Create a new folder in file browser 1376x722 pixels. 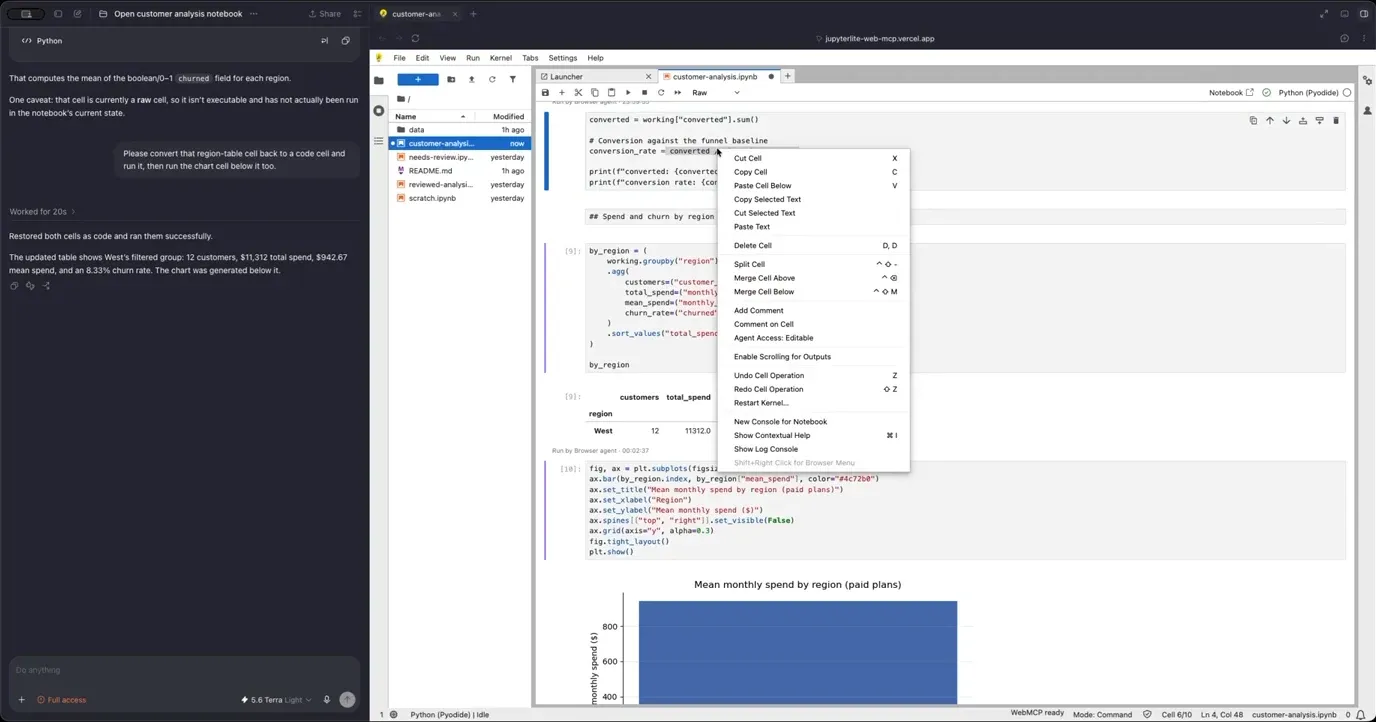[451, 79]
